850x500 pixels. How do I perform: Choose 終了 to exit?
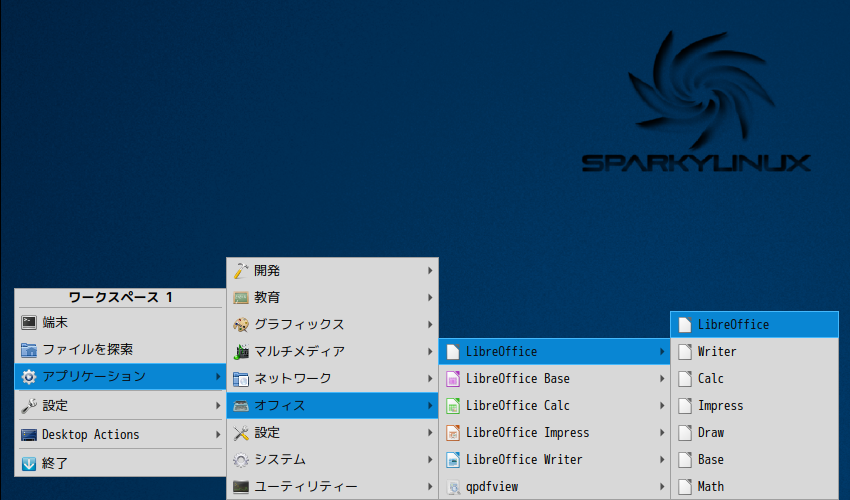point(120,464)
